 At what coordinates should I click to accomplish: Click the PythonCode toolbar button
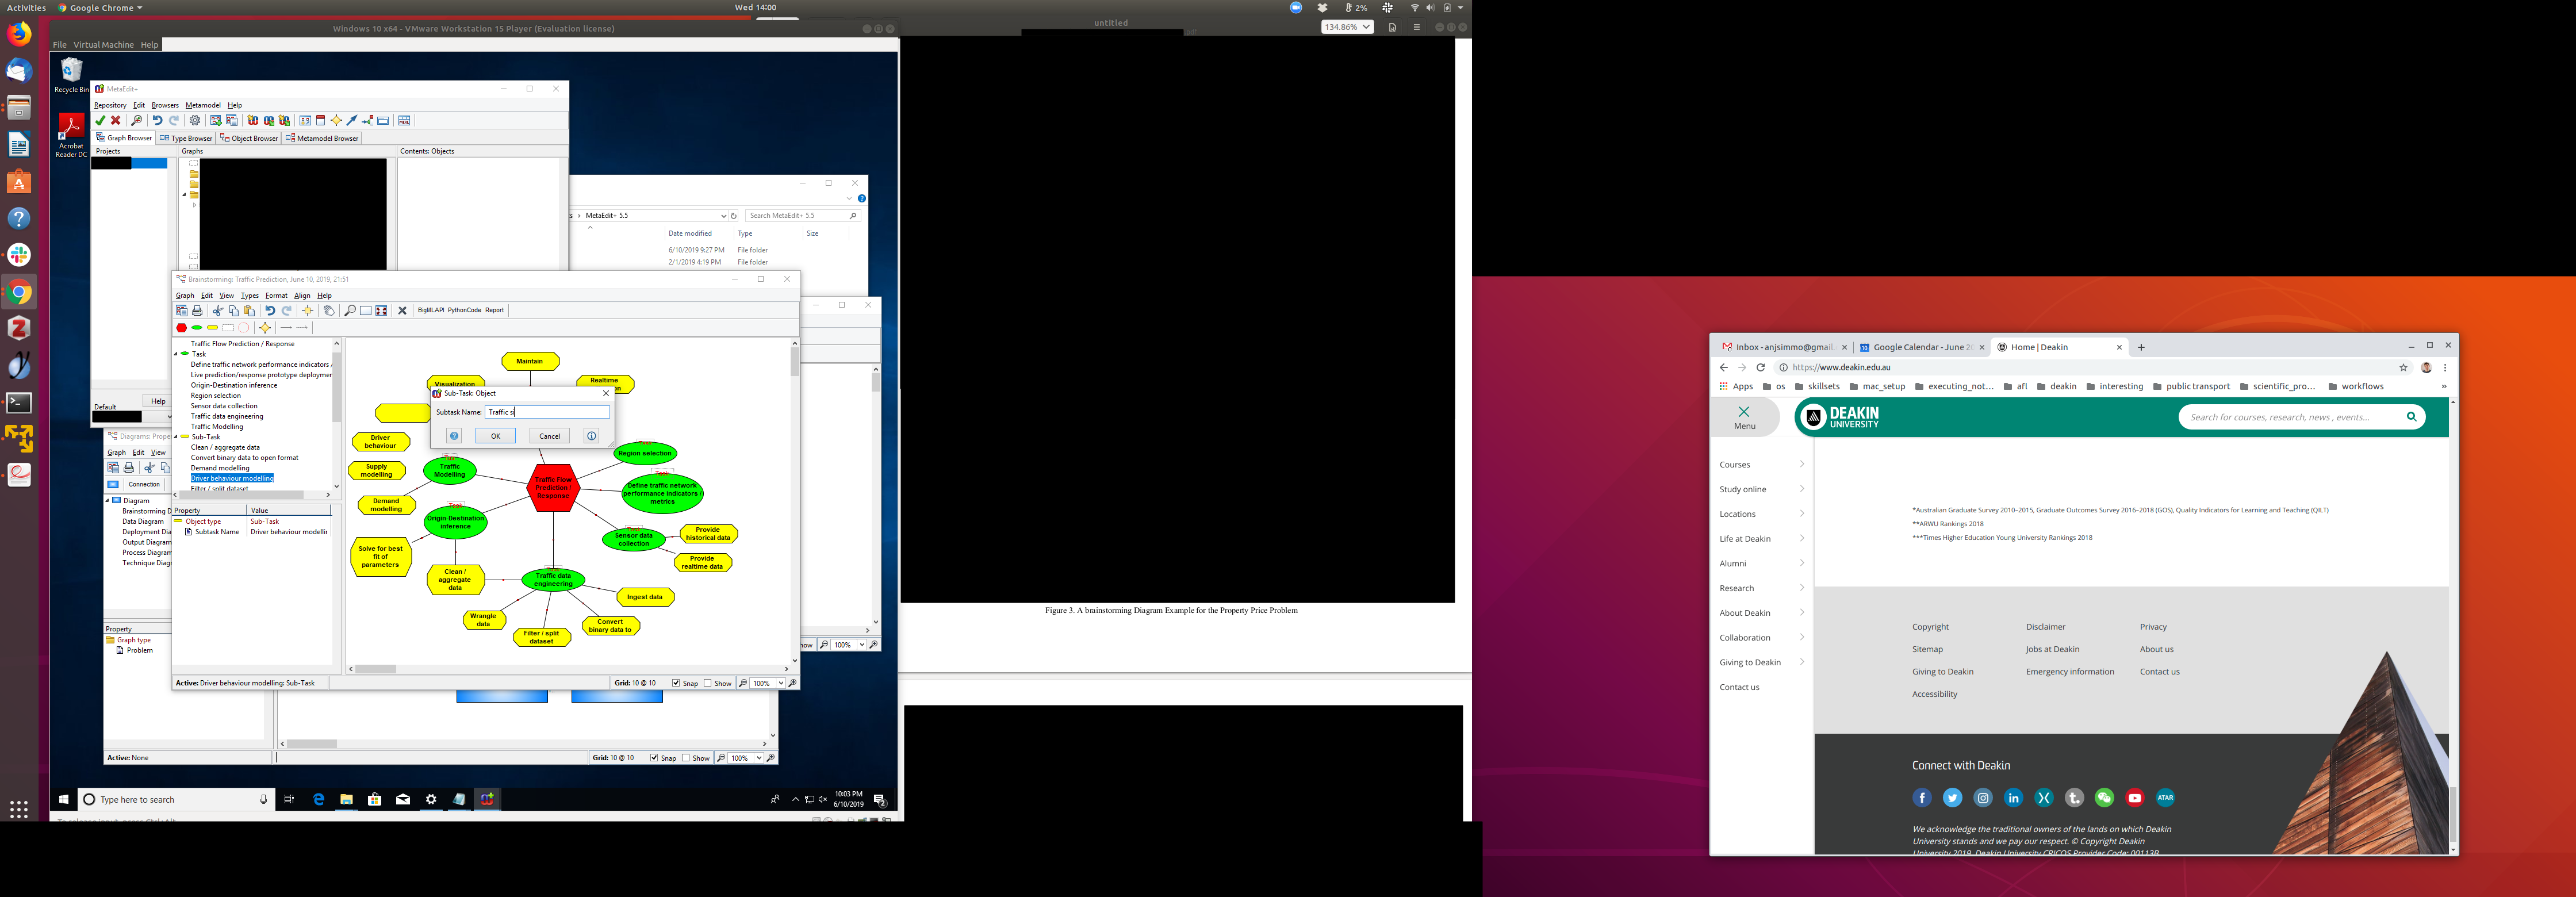(464, 310)
